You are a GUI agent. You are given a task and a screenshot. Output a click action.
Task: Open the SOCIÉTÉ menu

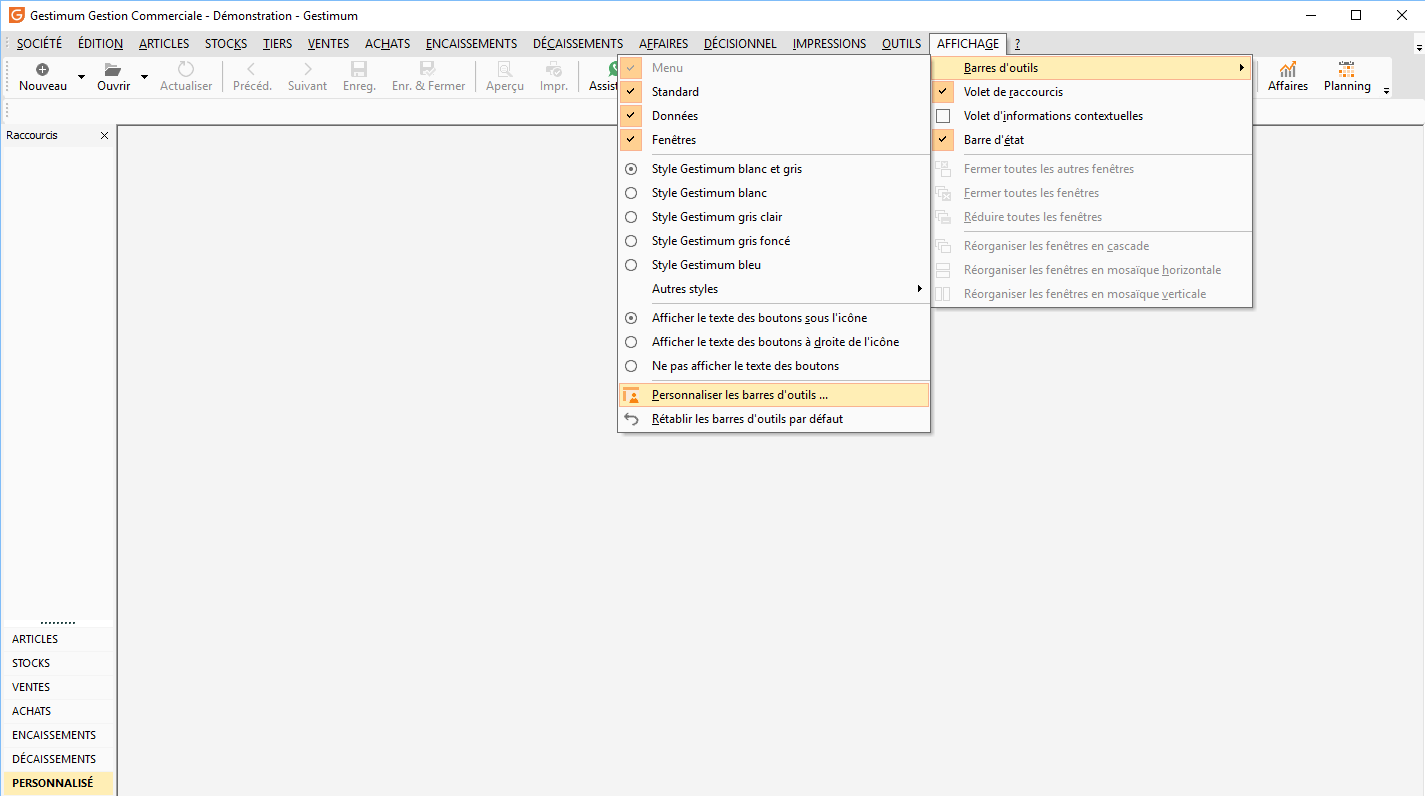tap(39, 44)
